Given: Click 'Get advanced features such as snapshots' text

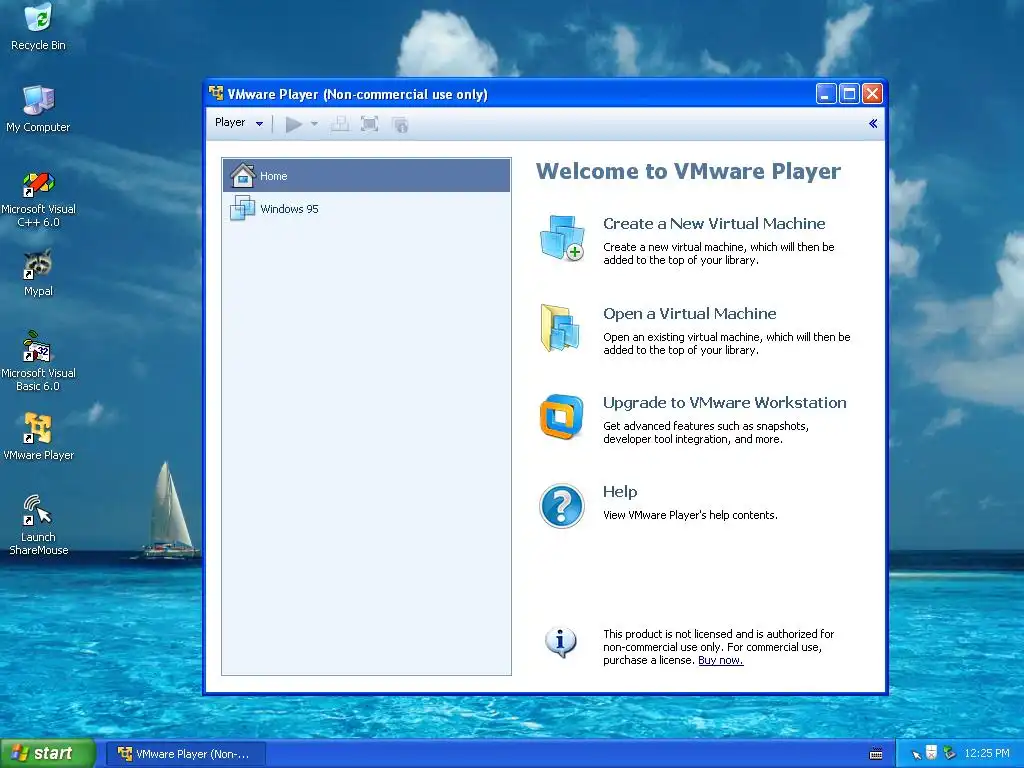Looking at the screenshot, I should tap(706, 432).
